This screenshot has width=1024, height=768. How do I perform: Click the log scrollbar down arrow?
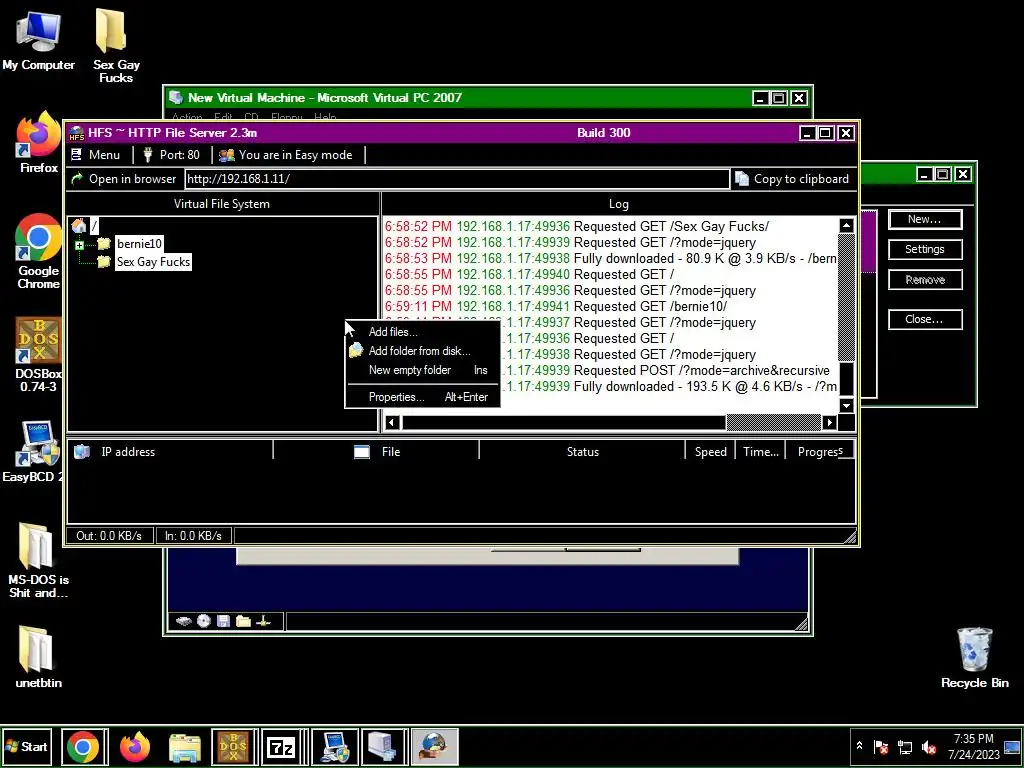846,406
